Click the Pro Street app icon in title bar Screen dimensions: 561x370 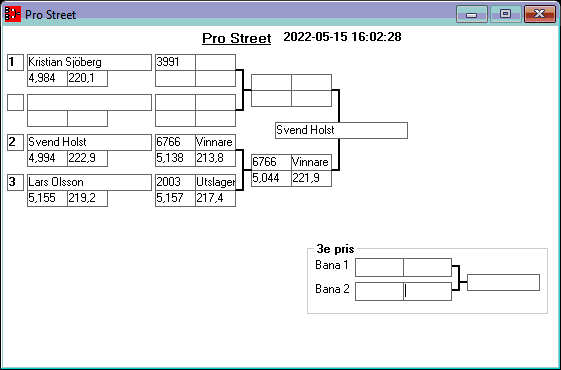pos(13,14)
